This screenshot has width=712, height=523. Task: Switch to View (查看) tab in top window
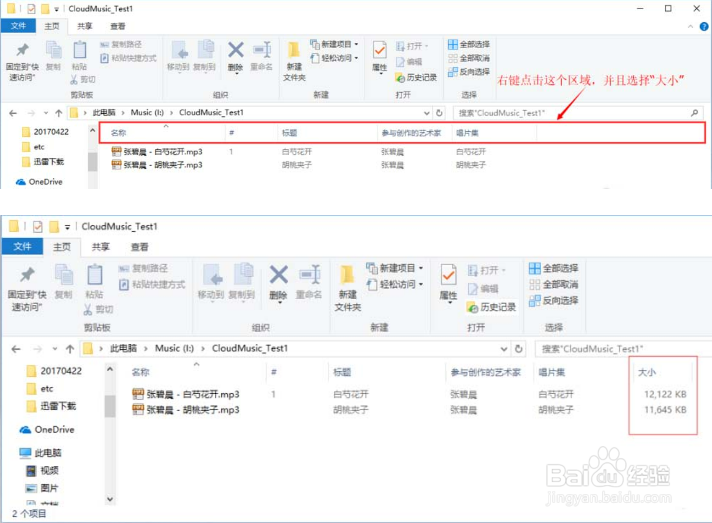pos(118,26)
